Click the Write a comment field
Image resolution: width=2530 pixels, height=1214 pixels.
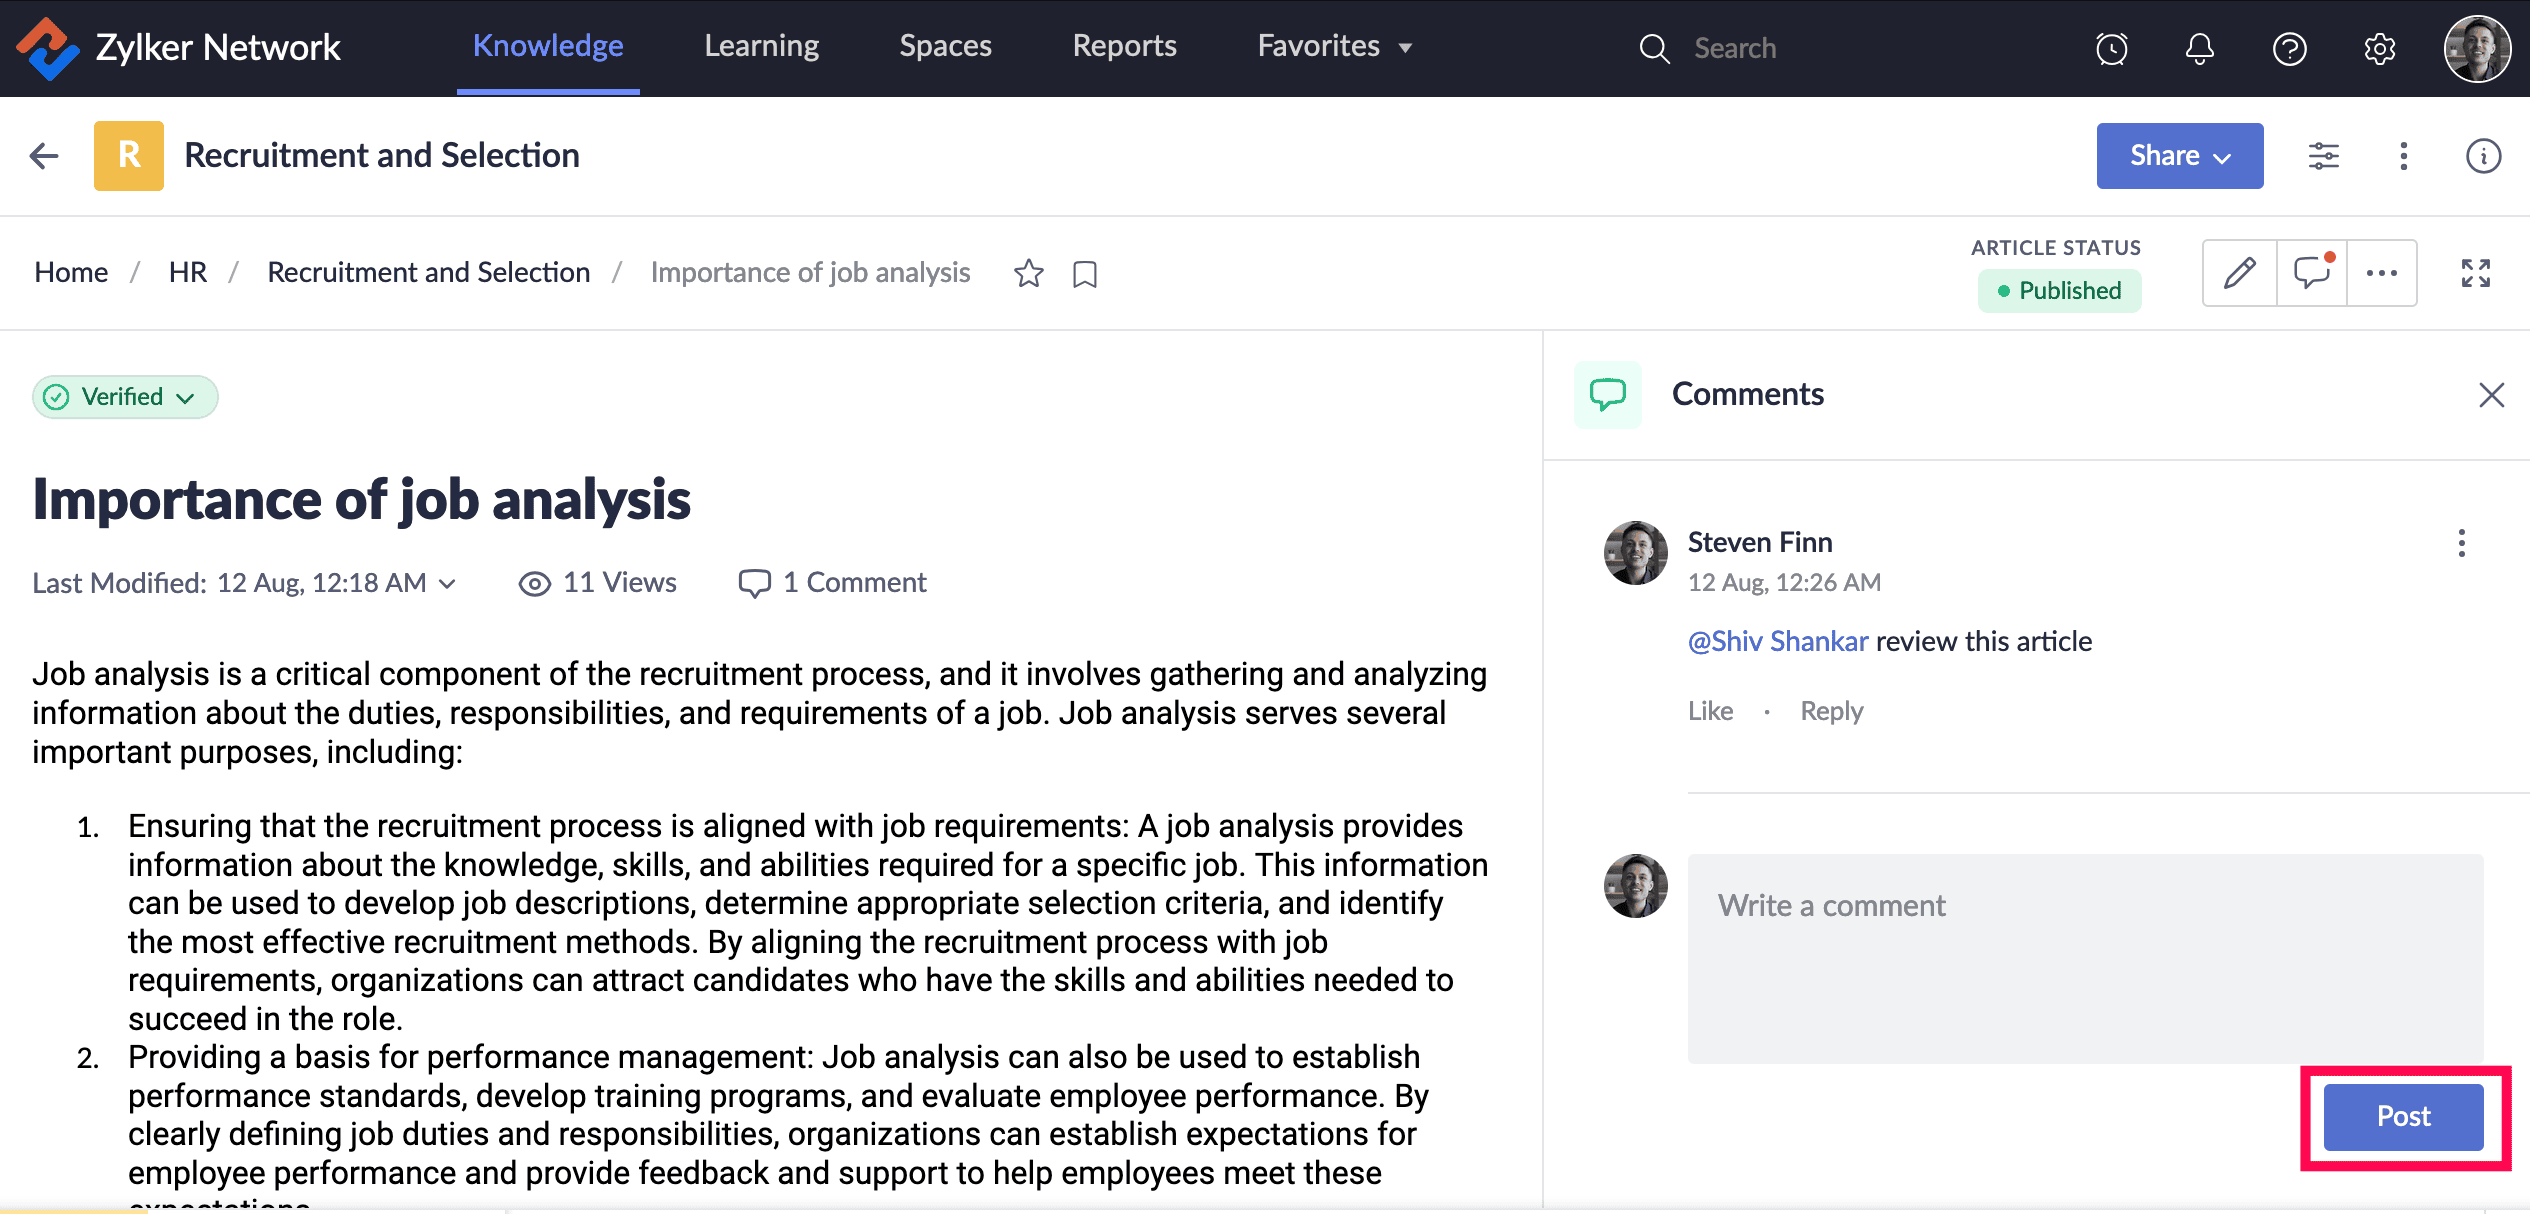point(2085,957)
